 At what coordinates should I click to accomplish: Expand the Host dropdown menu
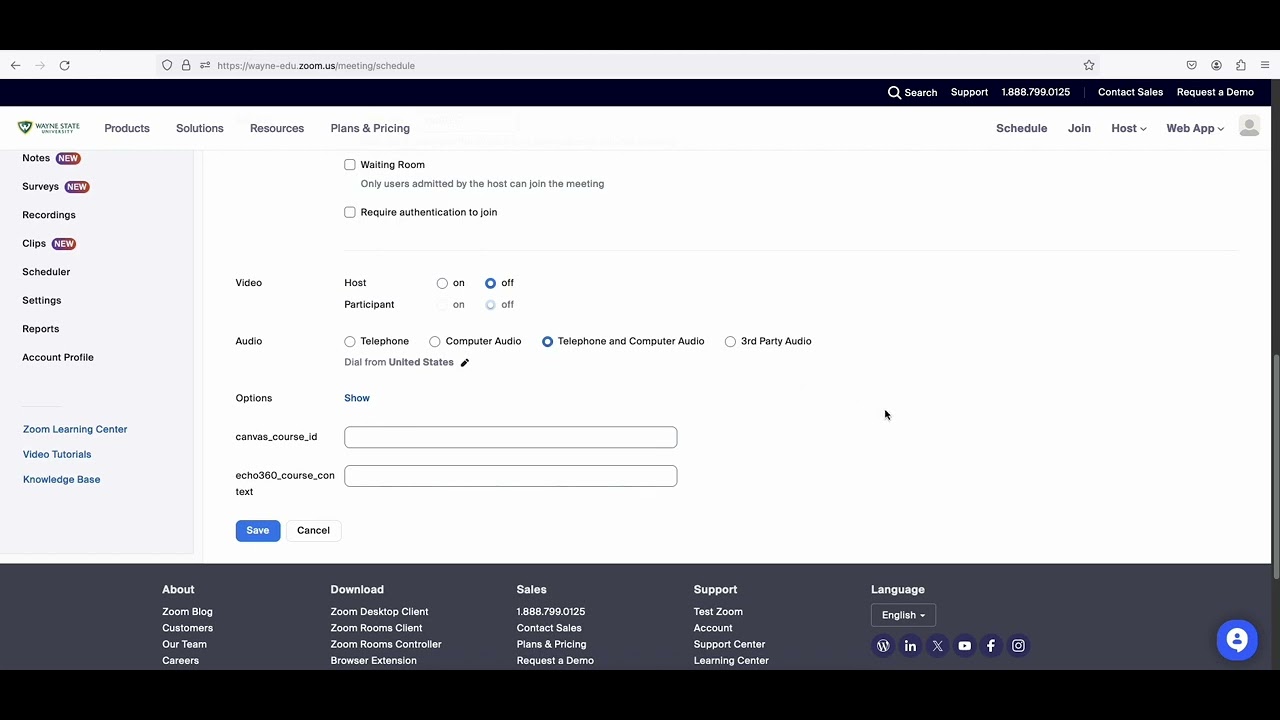point(1128,128)
